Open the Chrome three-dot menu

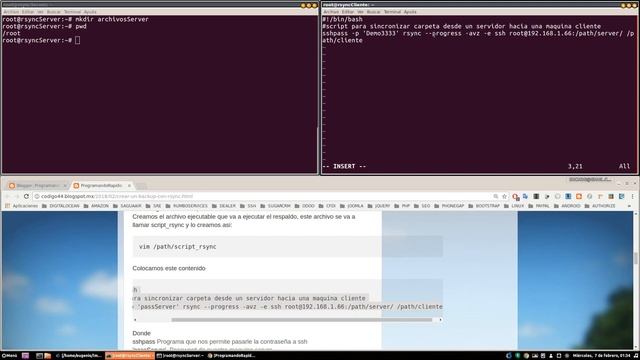[x=632, y=196]
